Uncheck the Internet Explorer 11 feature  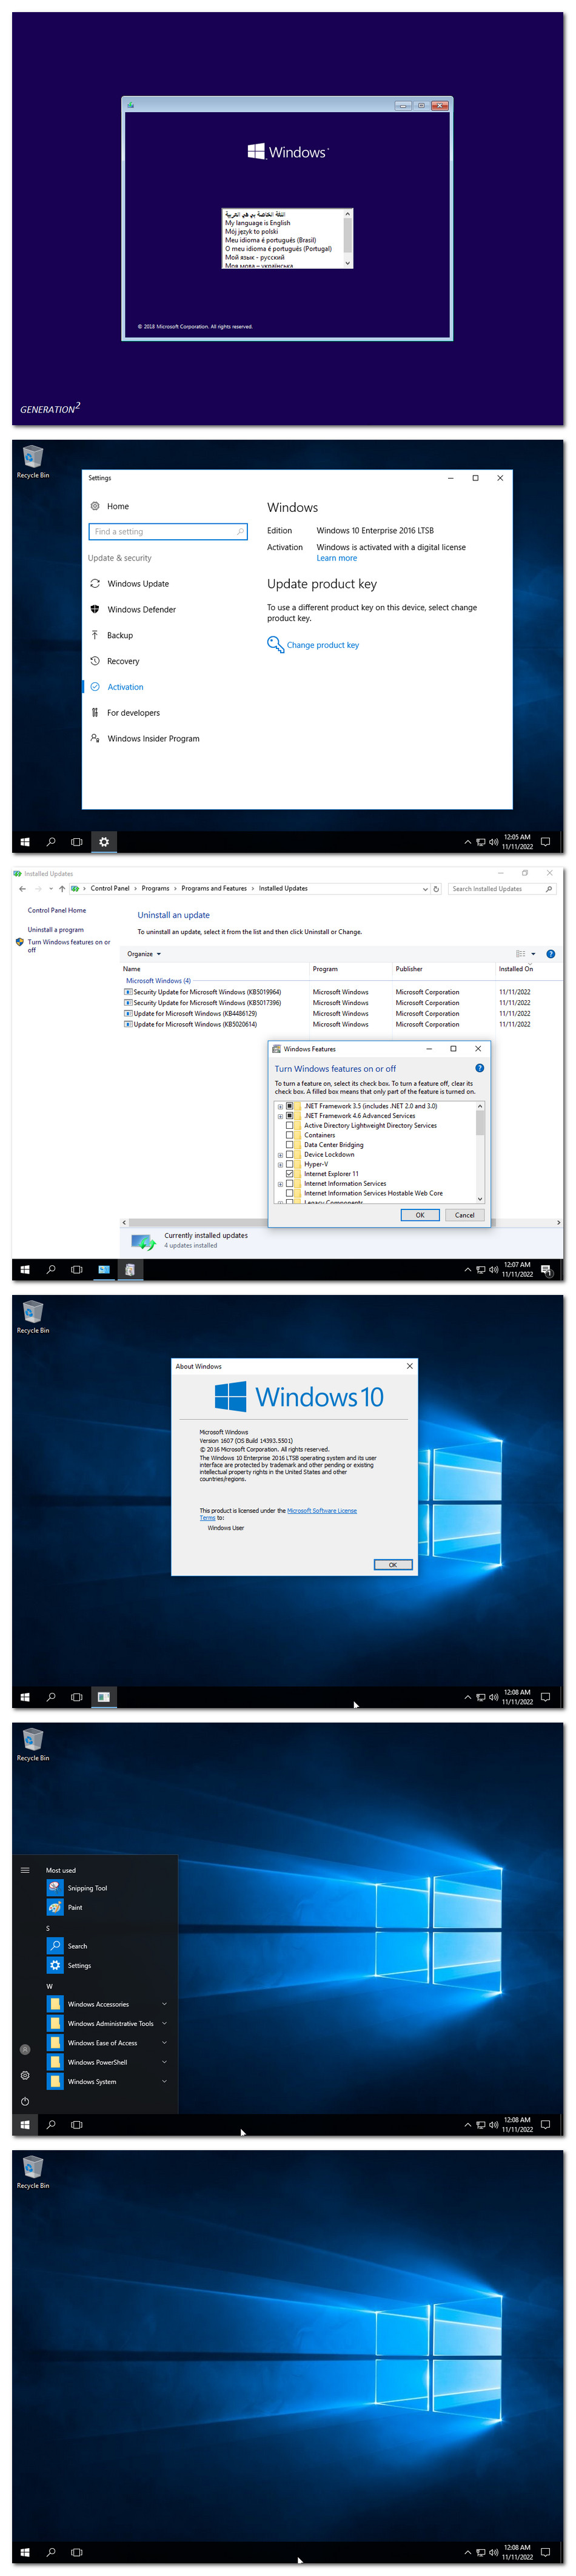290,1173
